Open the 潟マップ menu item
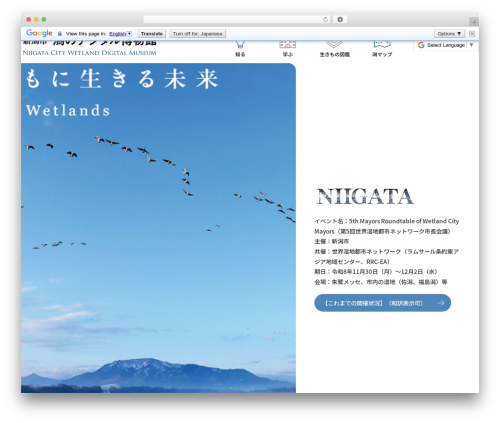The image size is (500, 423). point(382,48)
